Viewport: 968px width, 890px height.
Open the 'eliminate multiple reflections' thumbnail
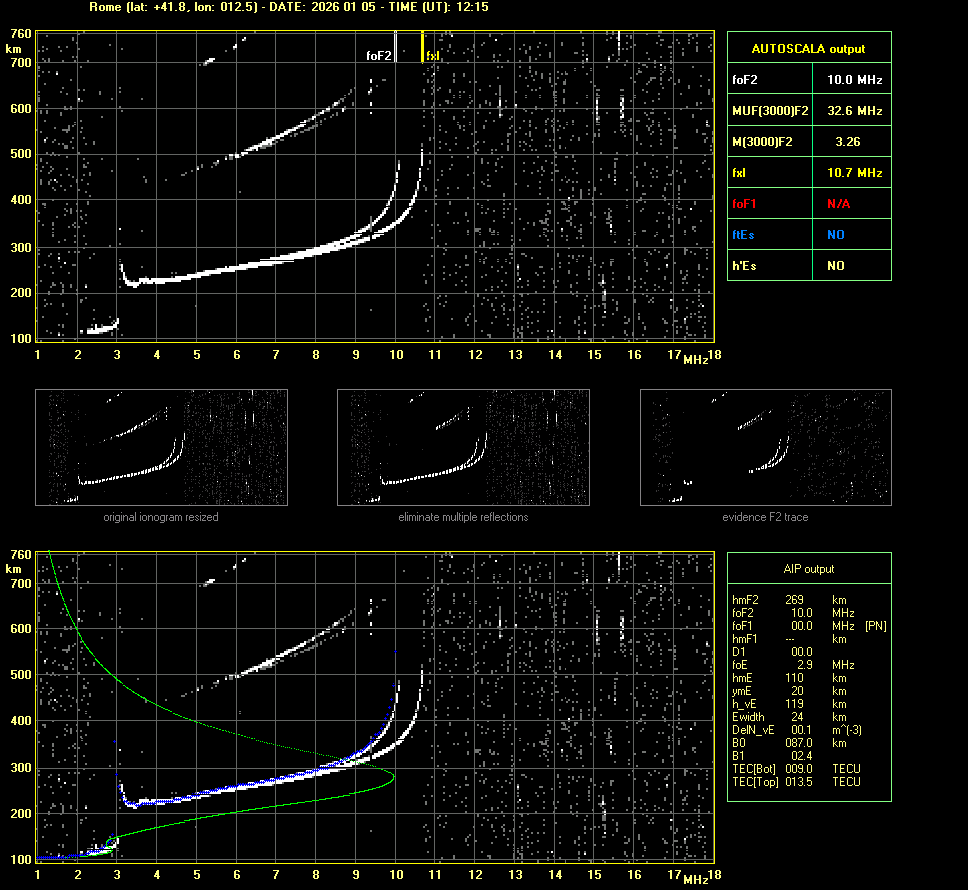(x=463, y=446)
